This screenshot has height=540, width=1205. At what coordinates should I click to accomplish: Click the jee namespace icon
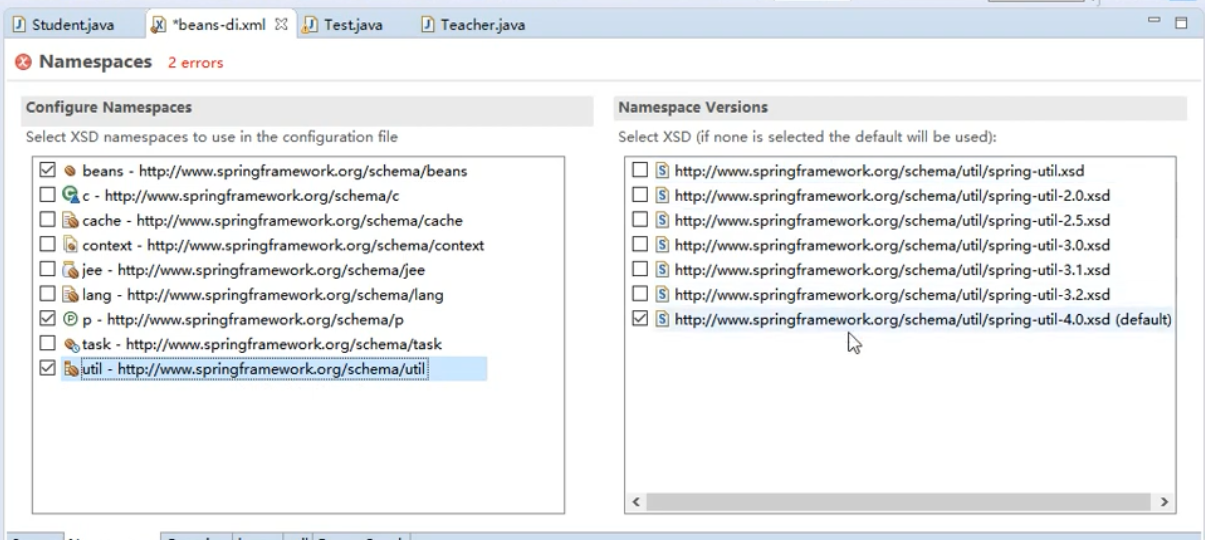(70, 270)
